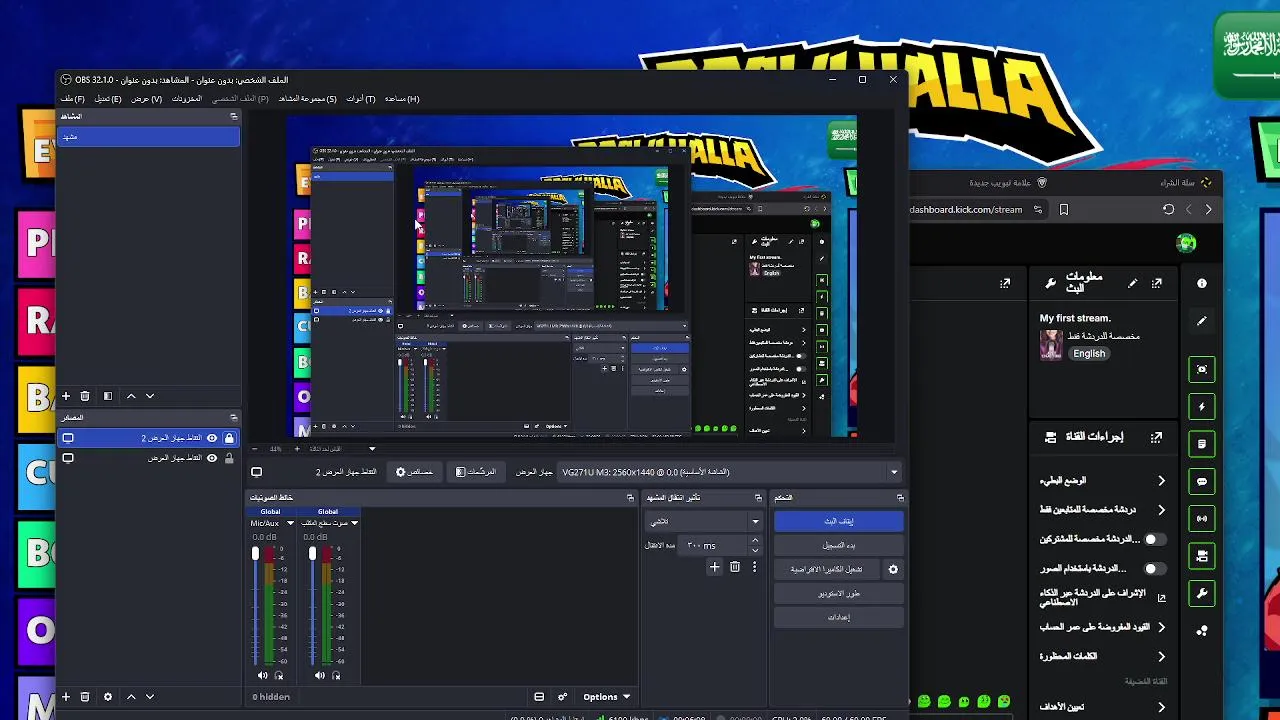The width and height of the screenshot is (1280, 720).
Task: Add a new scene transition
Action: [x=714, y=567]
